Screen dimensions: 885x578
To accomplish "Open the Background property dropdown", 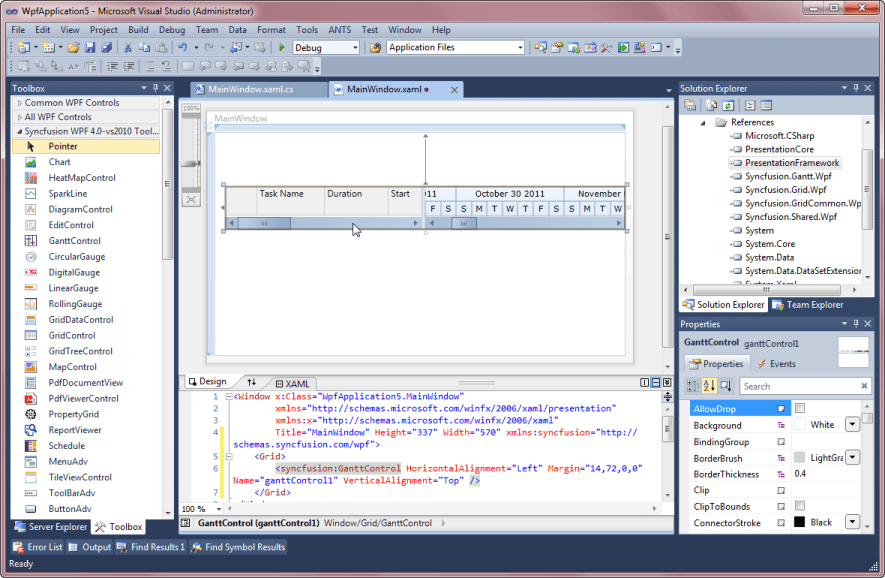I will click(852, 424).
